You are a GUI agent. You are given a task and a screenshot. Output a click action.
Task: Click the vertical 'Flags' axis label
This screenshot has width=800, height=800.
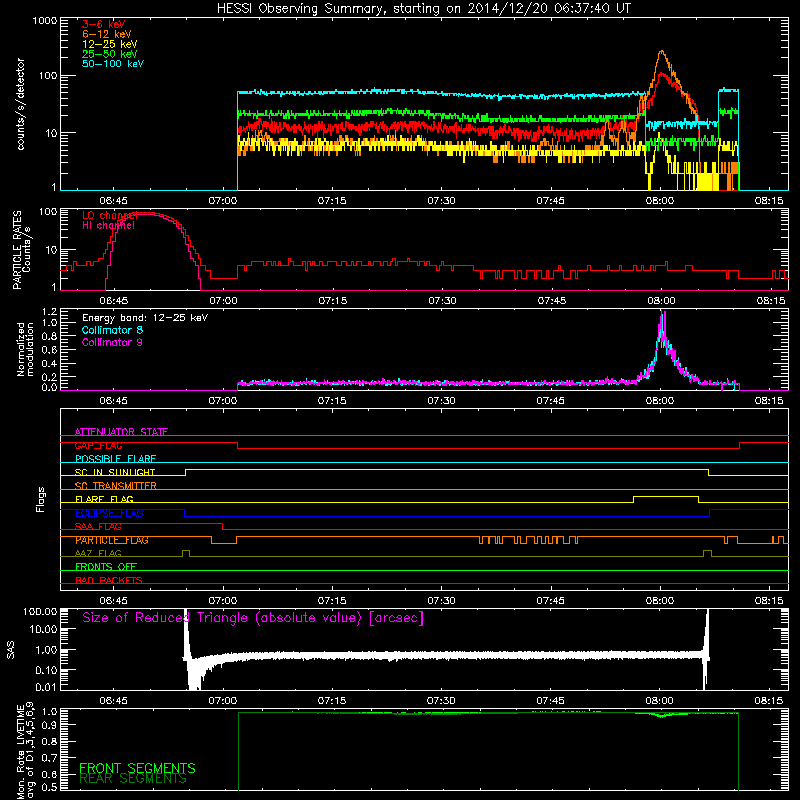tap(41, 499)
